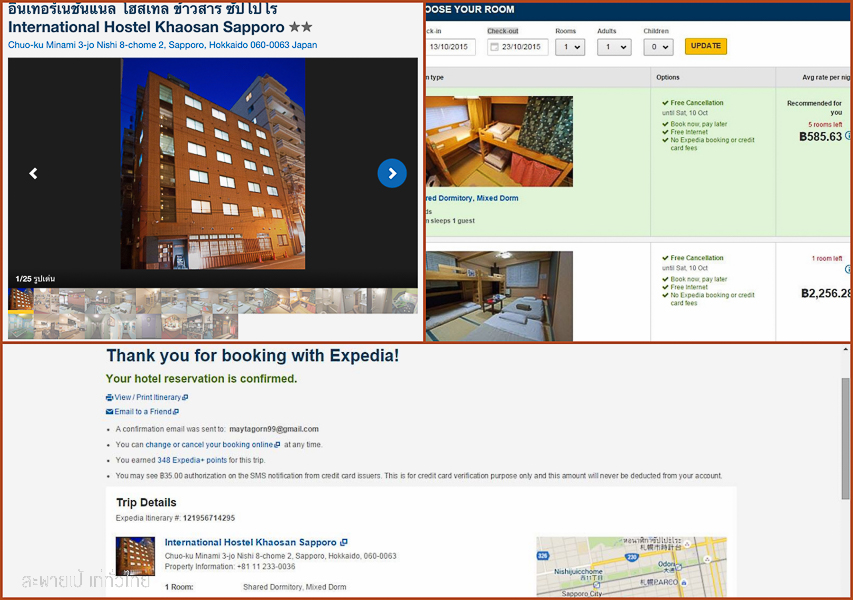Select the itinerary number 121956714295
Viewport: 853px width, 600px height.
tap(209, 518)
